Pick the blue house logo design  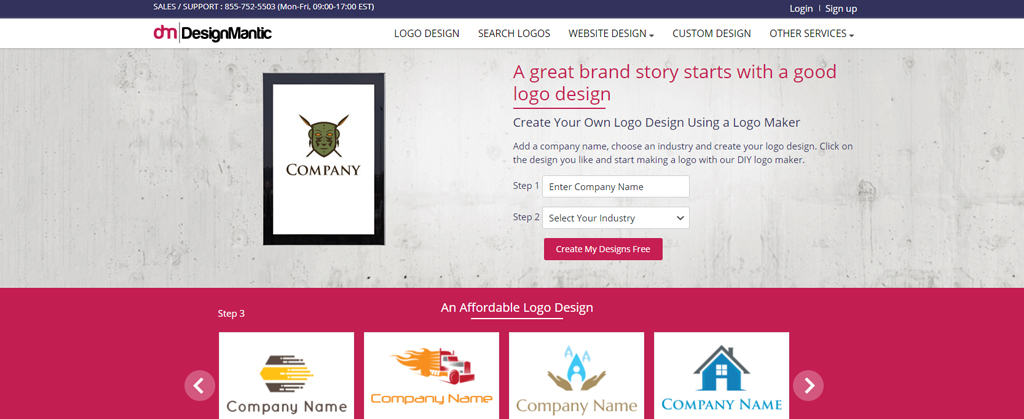coord(721,376)
